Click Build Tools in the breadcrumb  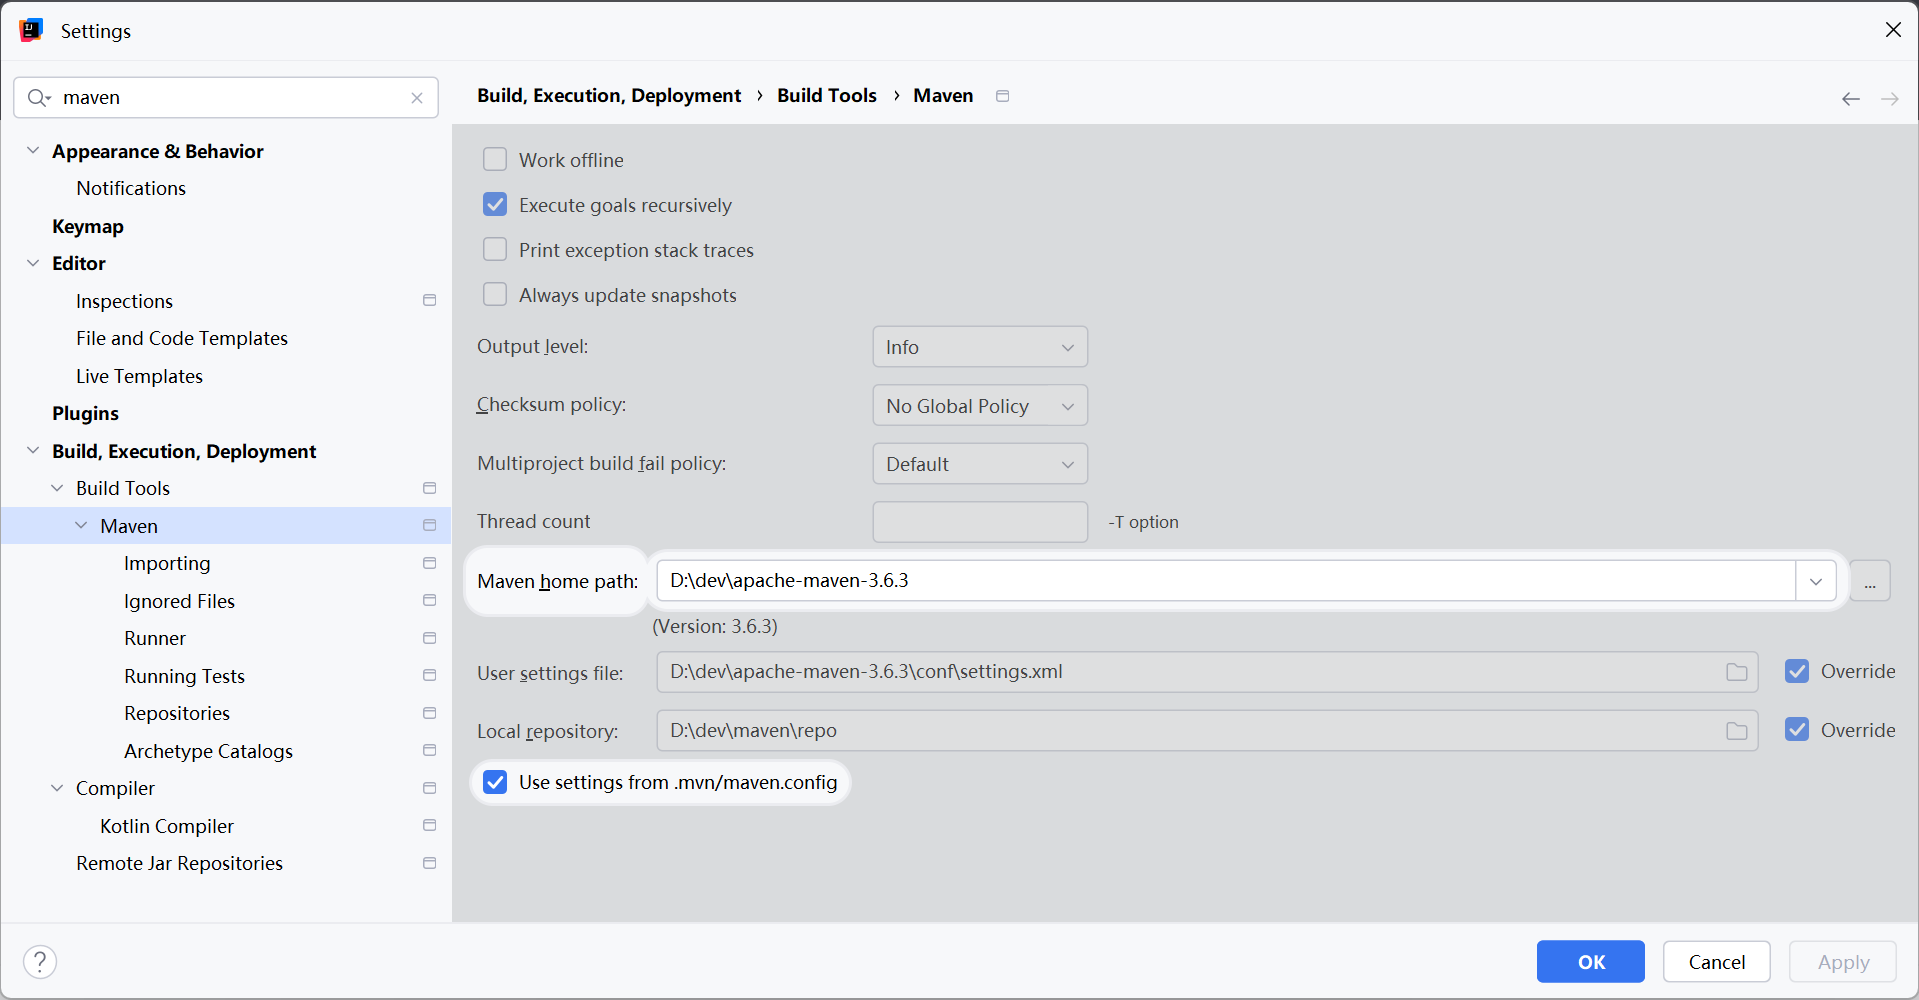(827, 95)
